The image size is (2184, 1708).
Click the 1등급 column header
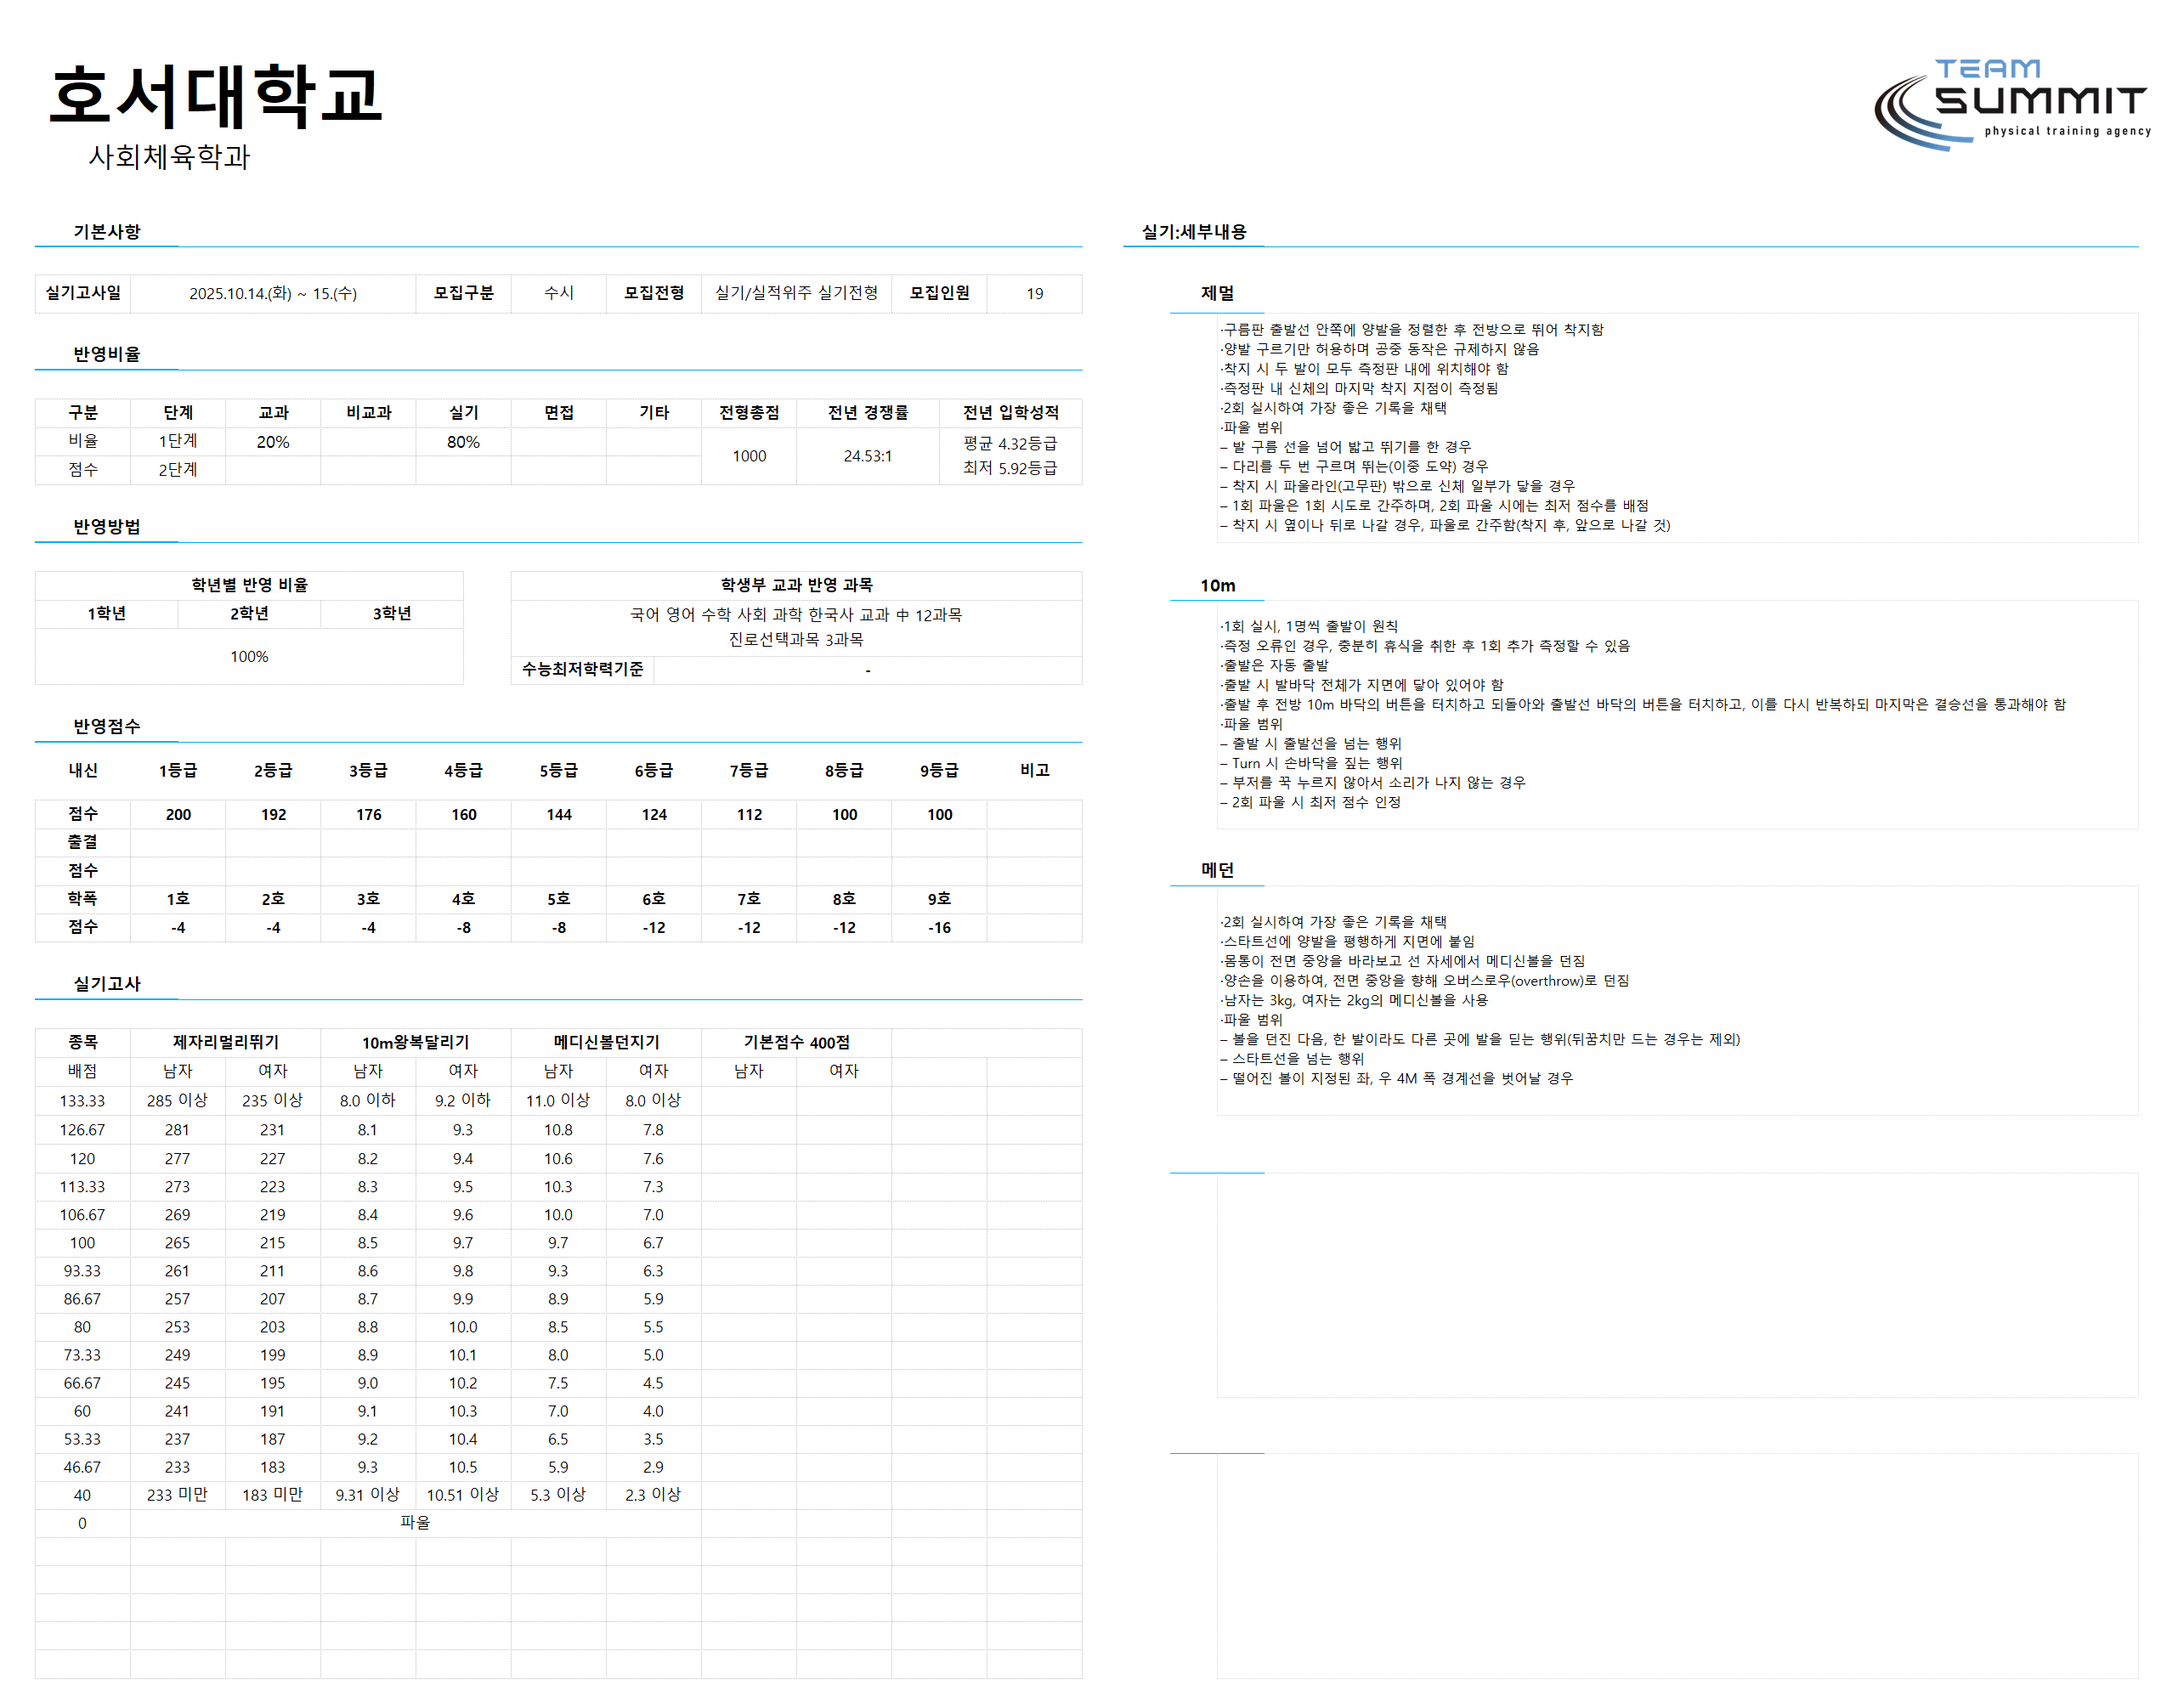178,770
